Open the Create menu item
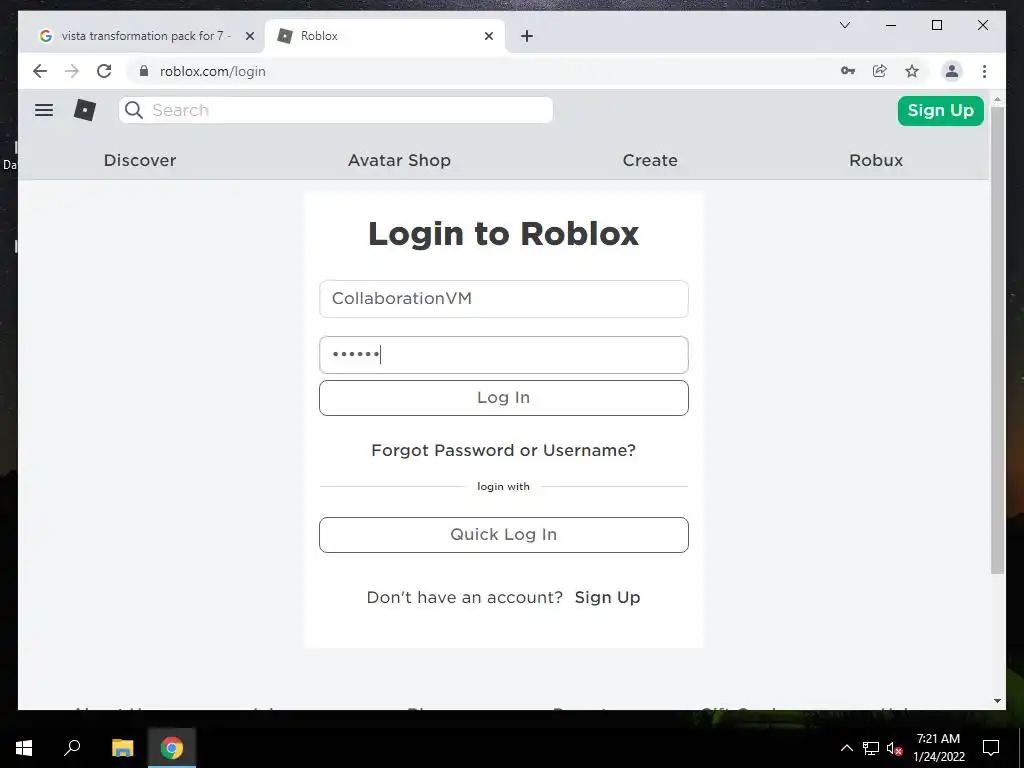Image resolution: width=1024 pixels, height=768 pixels. (x=650, y=161)
